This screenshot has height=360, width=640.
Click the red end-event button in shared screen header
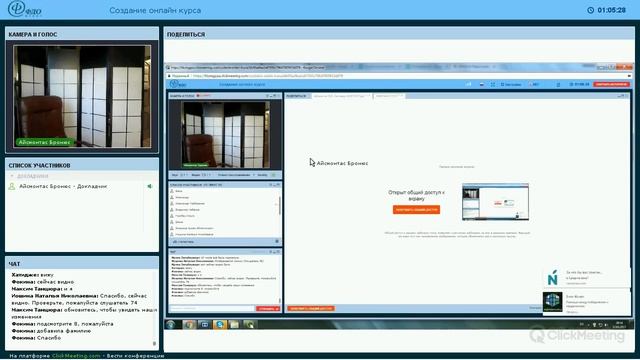611,84
